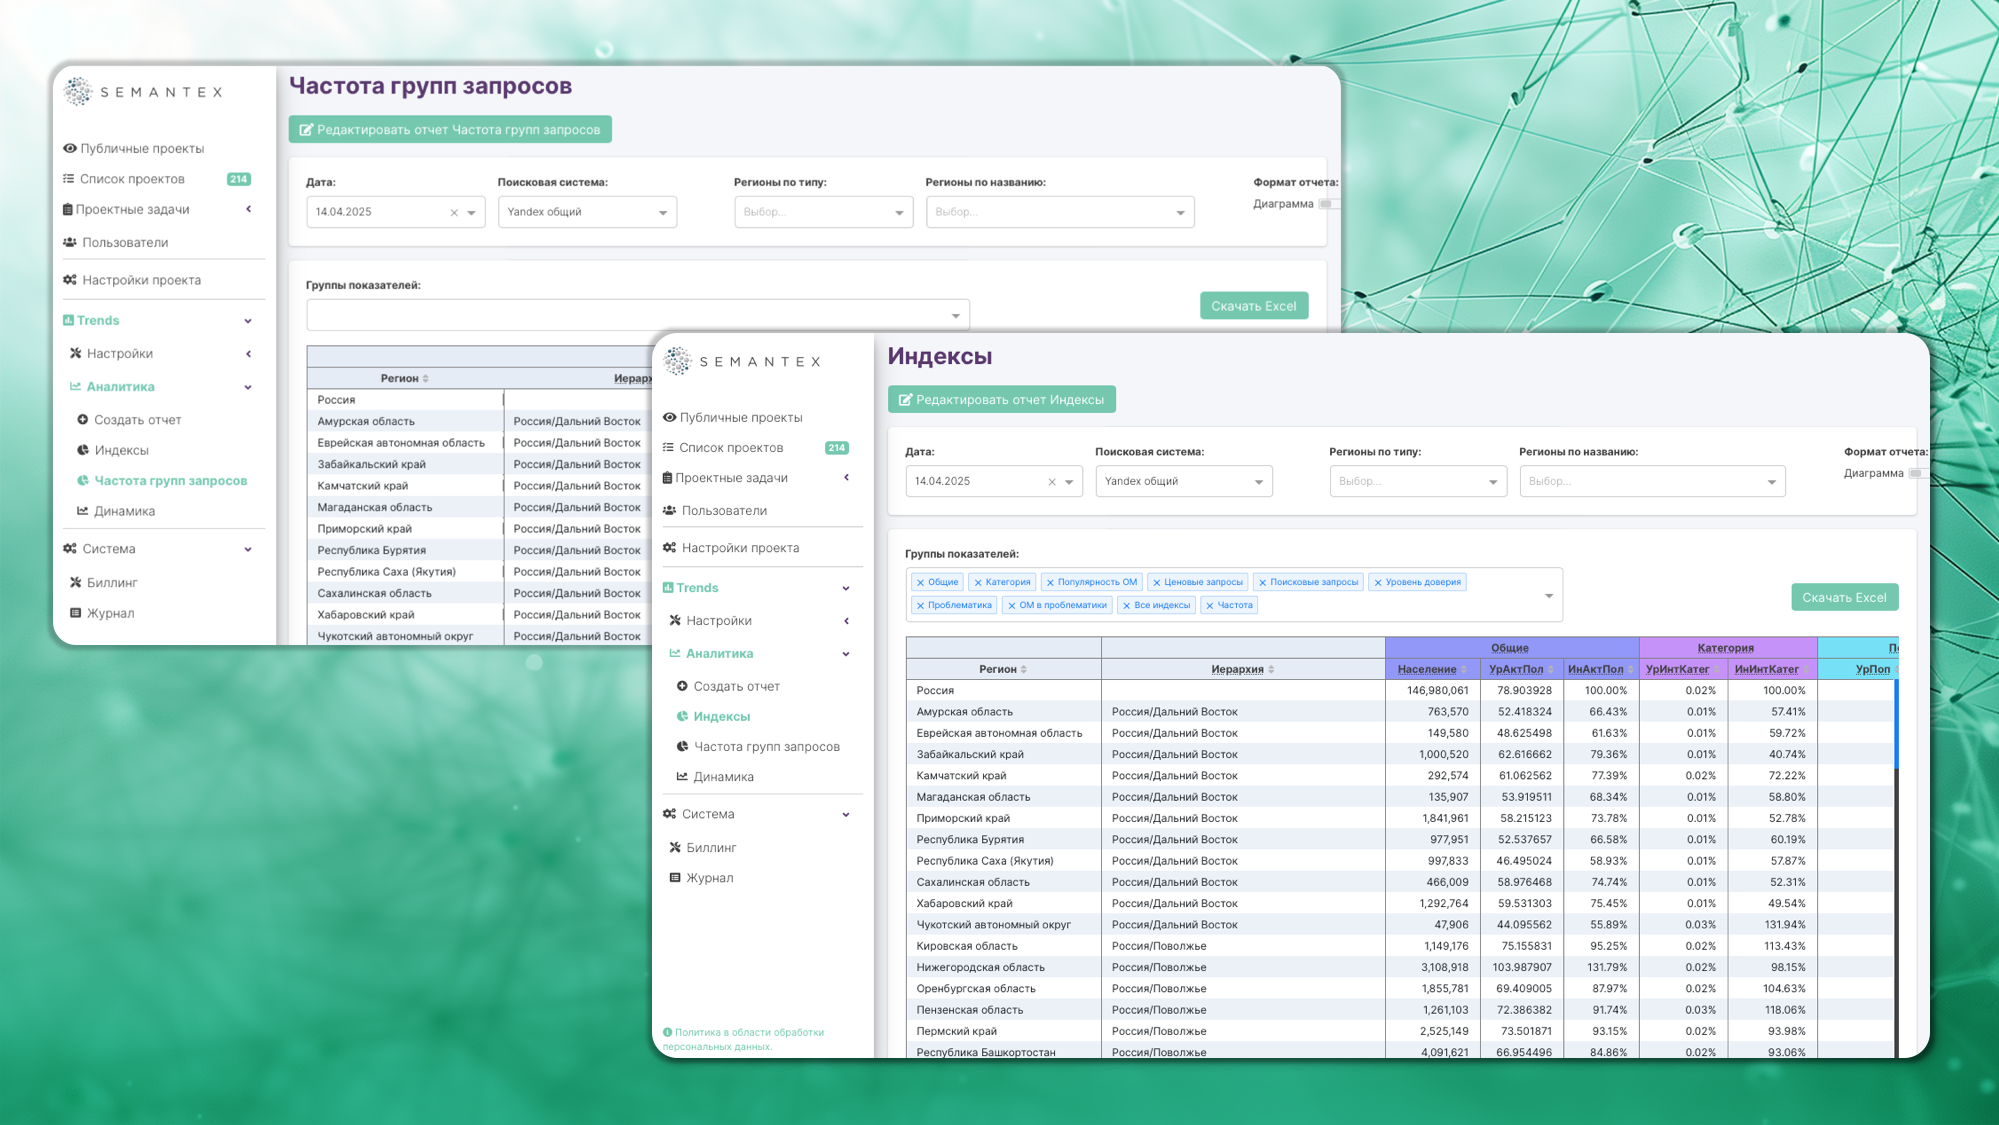Toggle Диаграмма switch in Индексы report
The height and width of the screenshot is (1125, 1999).
pos(1915,473)
